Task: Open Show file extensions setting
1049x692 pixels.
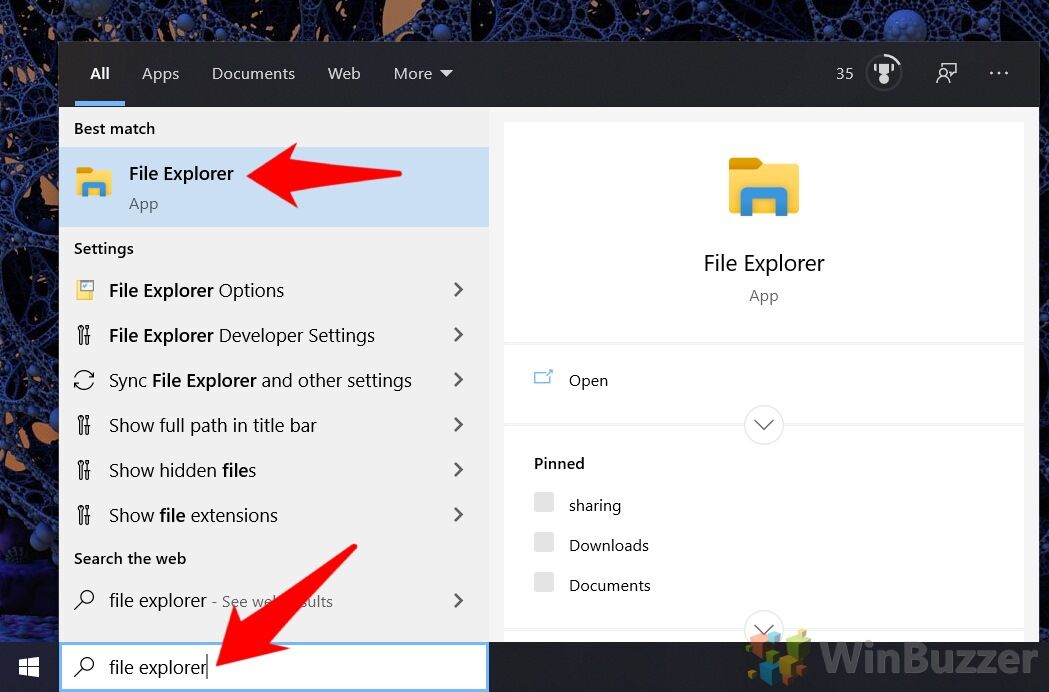Action: click(193, 515)
